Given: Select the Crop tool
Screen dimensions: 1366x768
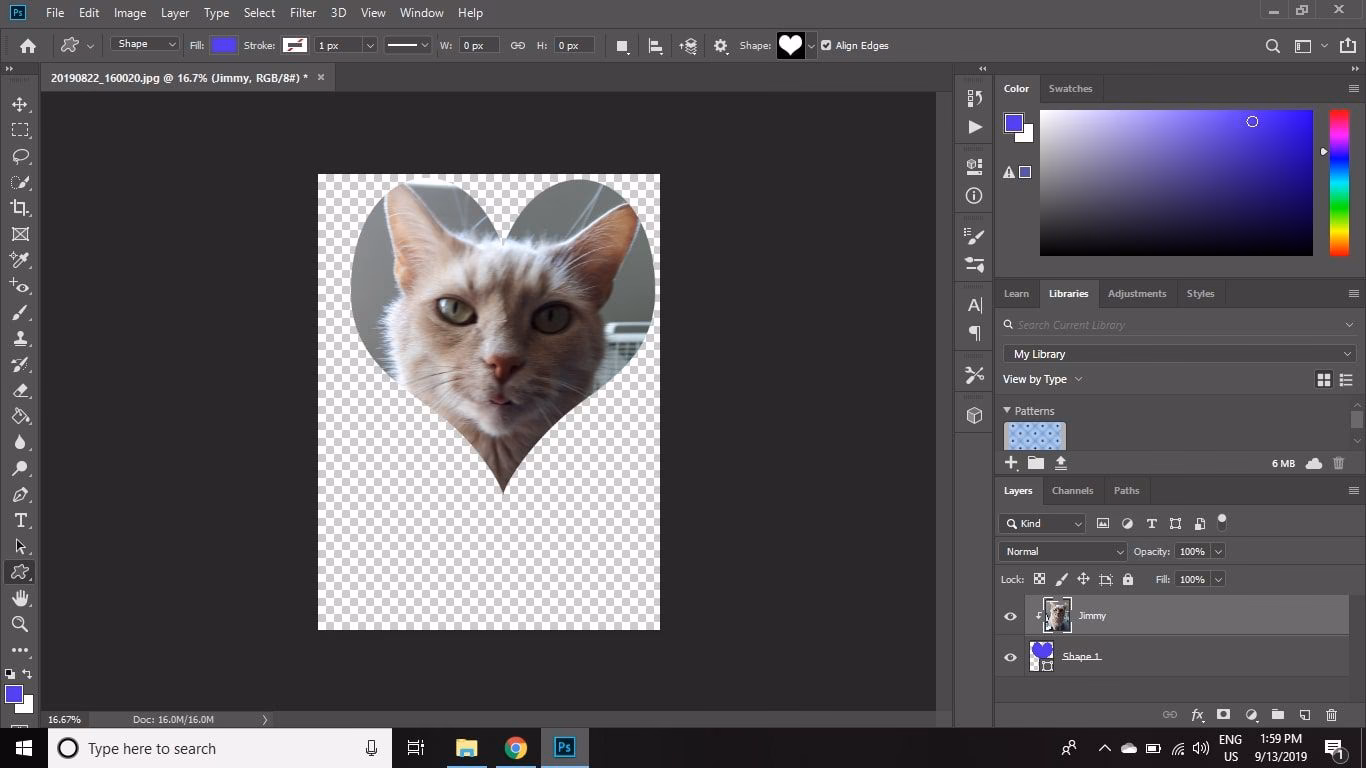Looking at the screenshot, I should click(x=20, y=208).
